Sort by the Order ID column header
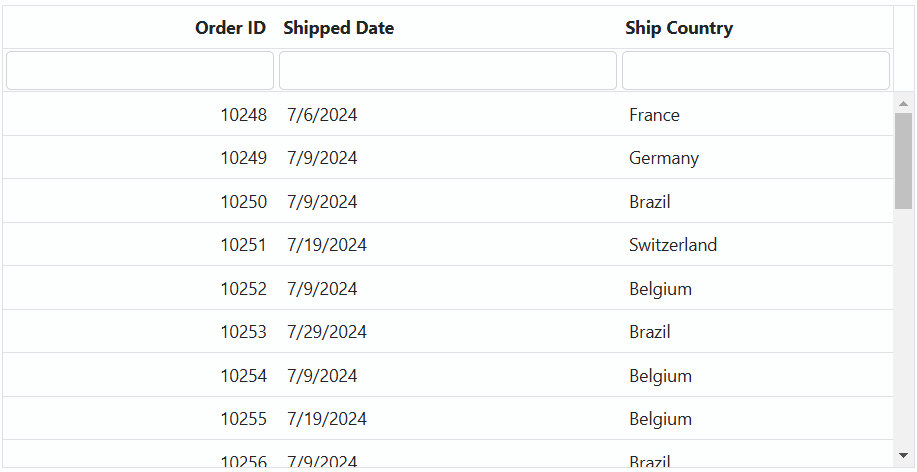This screenshot has height=472, width=917. point(230,27)
